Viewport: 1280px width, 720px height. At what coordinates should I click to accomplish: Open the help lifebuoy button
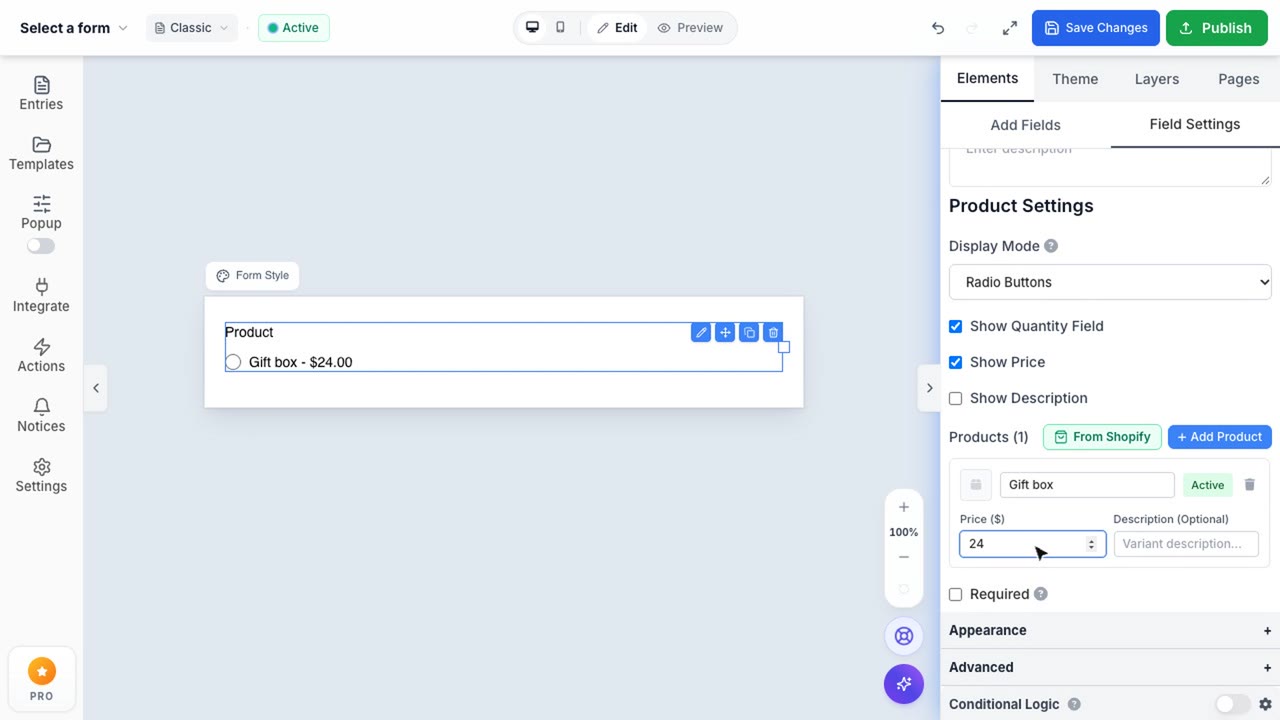(x=904, y=636)
